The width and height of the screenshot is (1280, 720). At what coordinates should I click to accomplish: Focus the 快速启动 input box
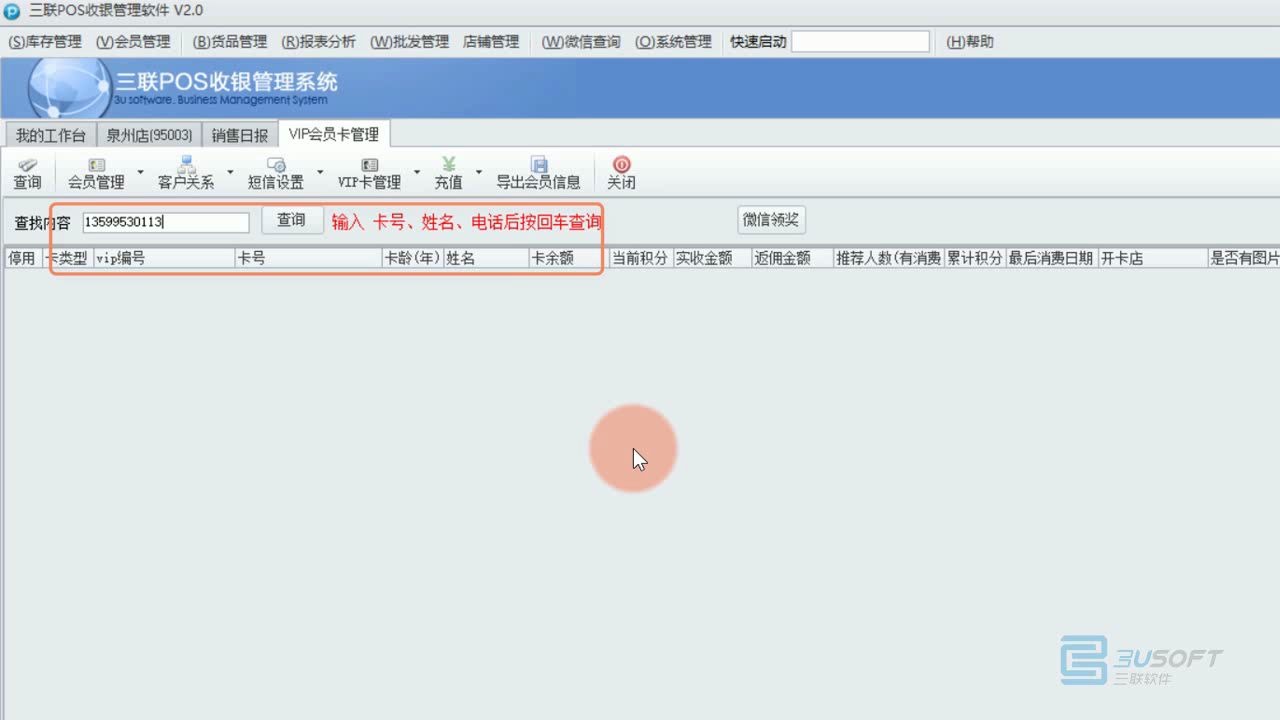tap(860, 42)
